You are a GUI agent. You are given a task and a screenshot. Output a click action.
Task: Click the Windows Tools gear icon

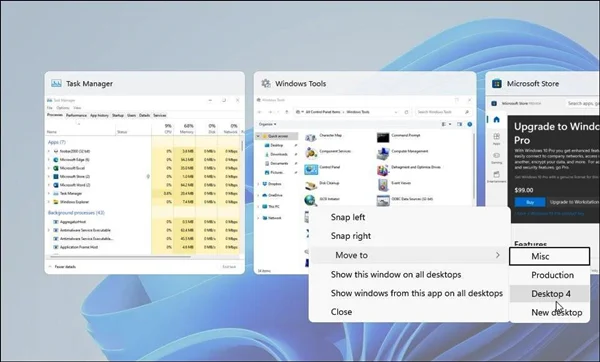point(266,83)
